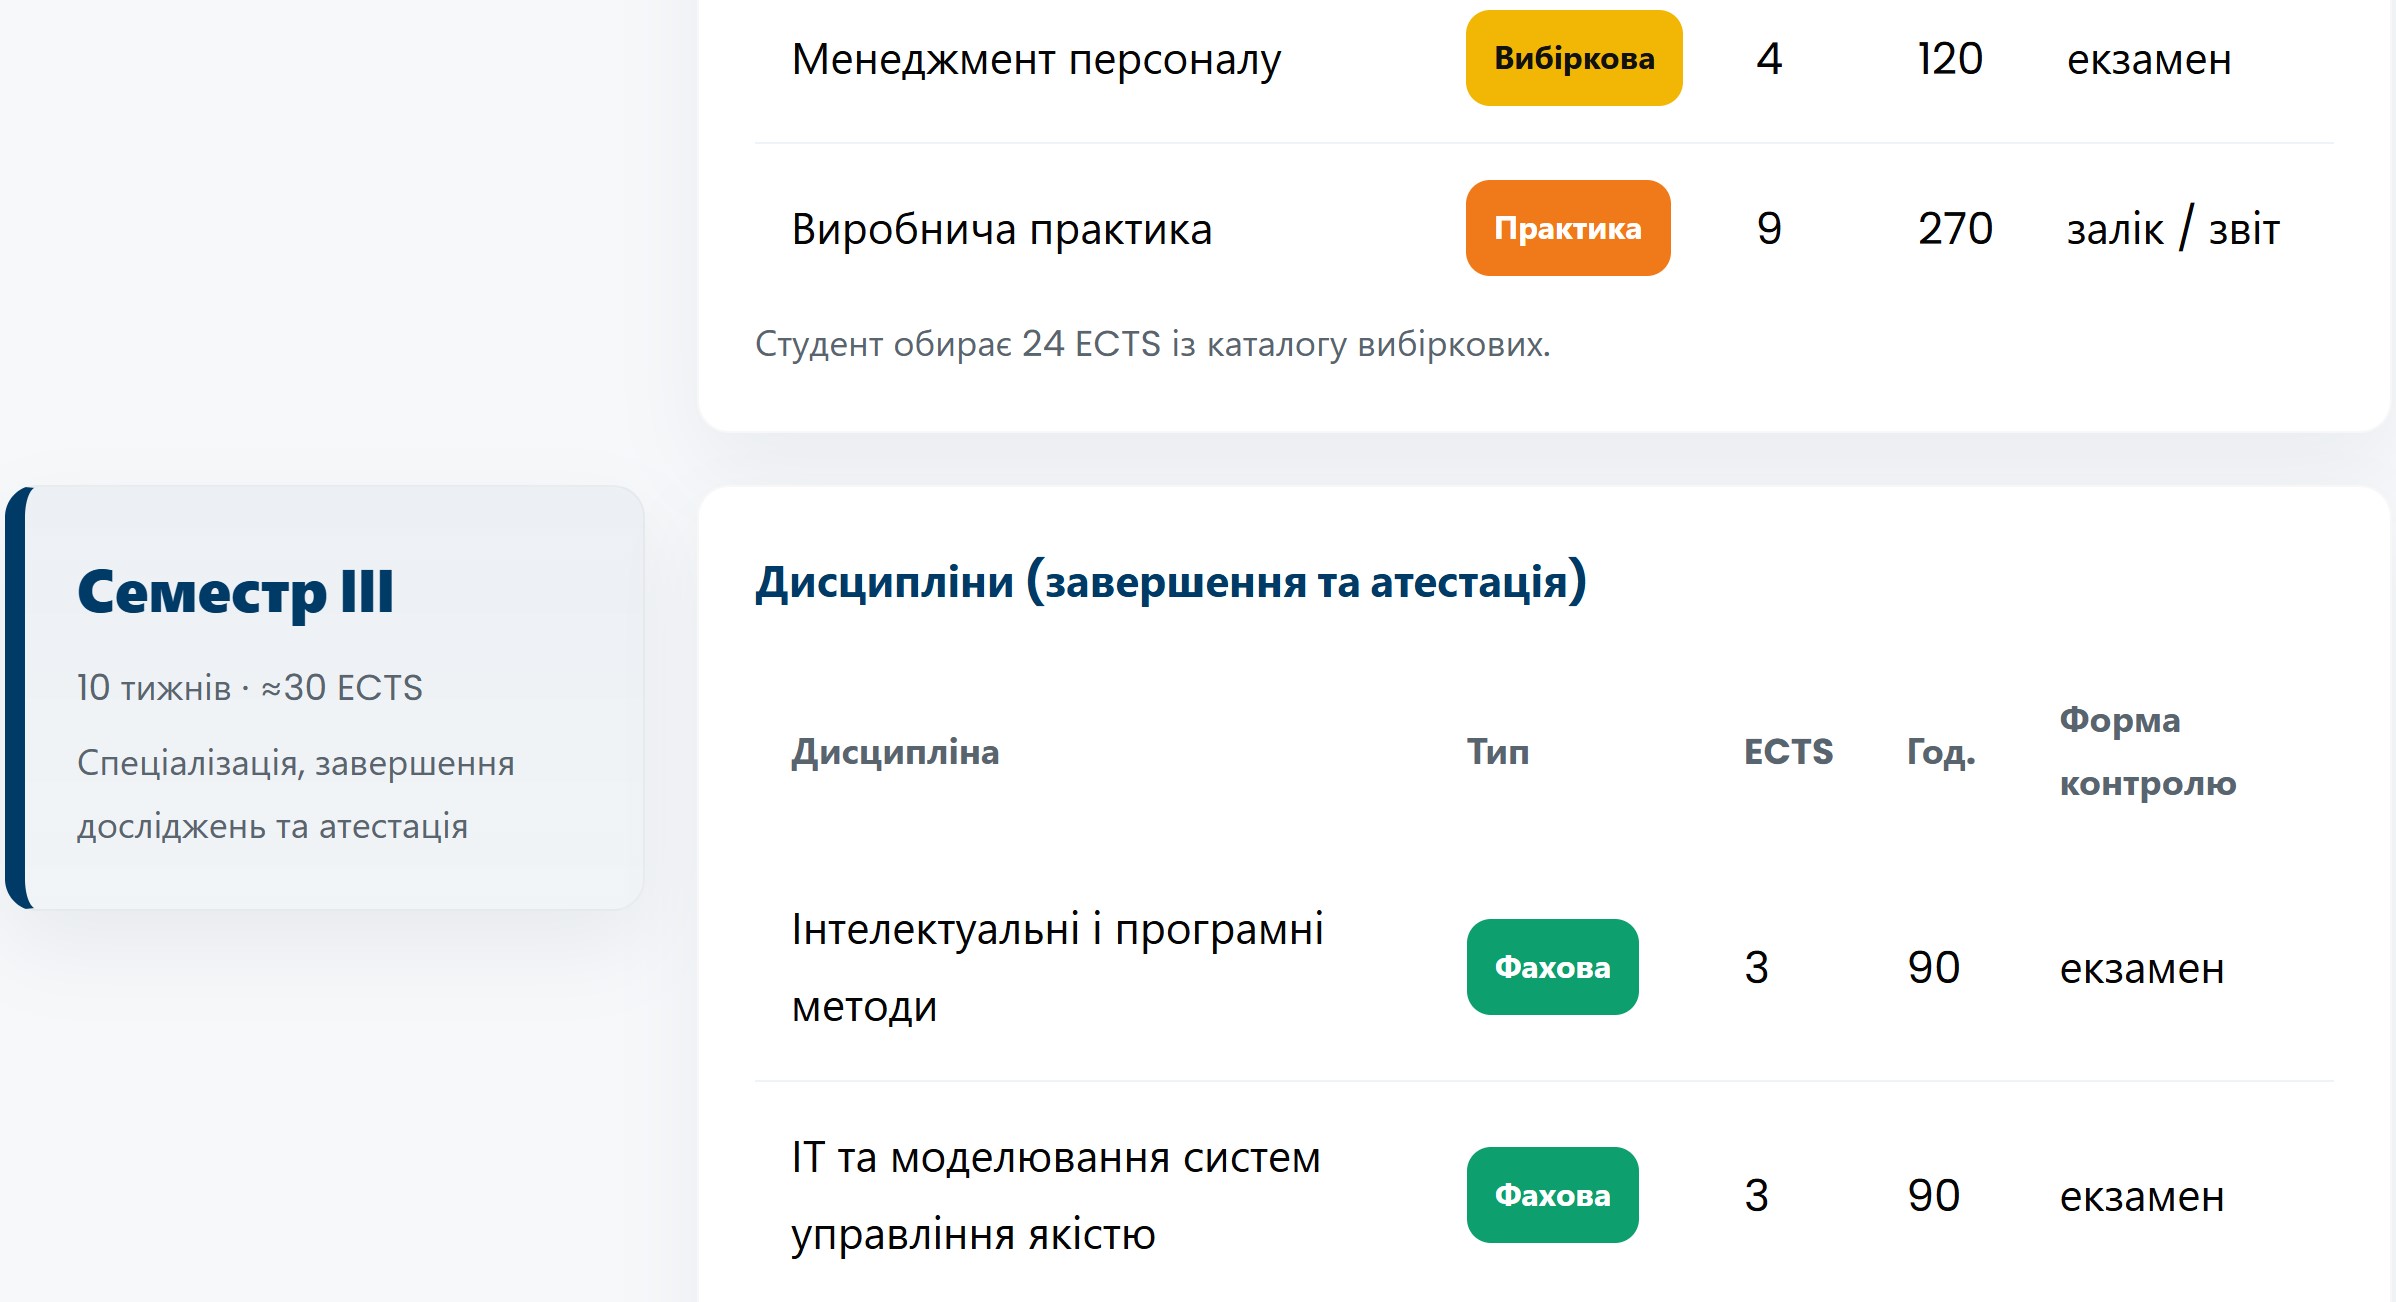Click the 10 тижнів · ≈30 ECTS subtitle
The image size is (2396, 1302).
[x=250, y=688]
